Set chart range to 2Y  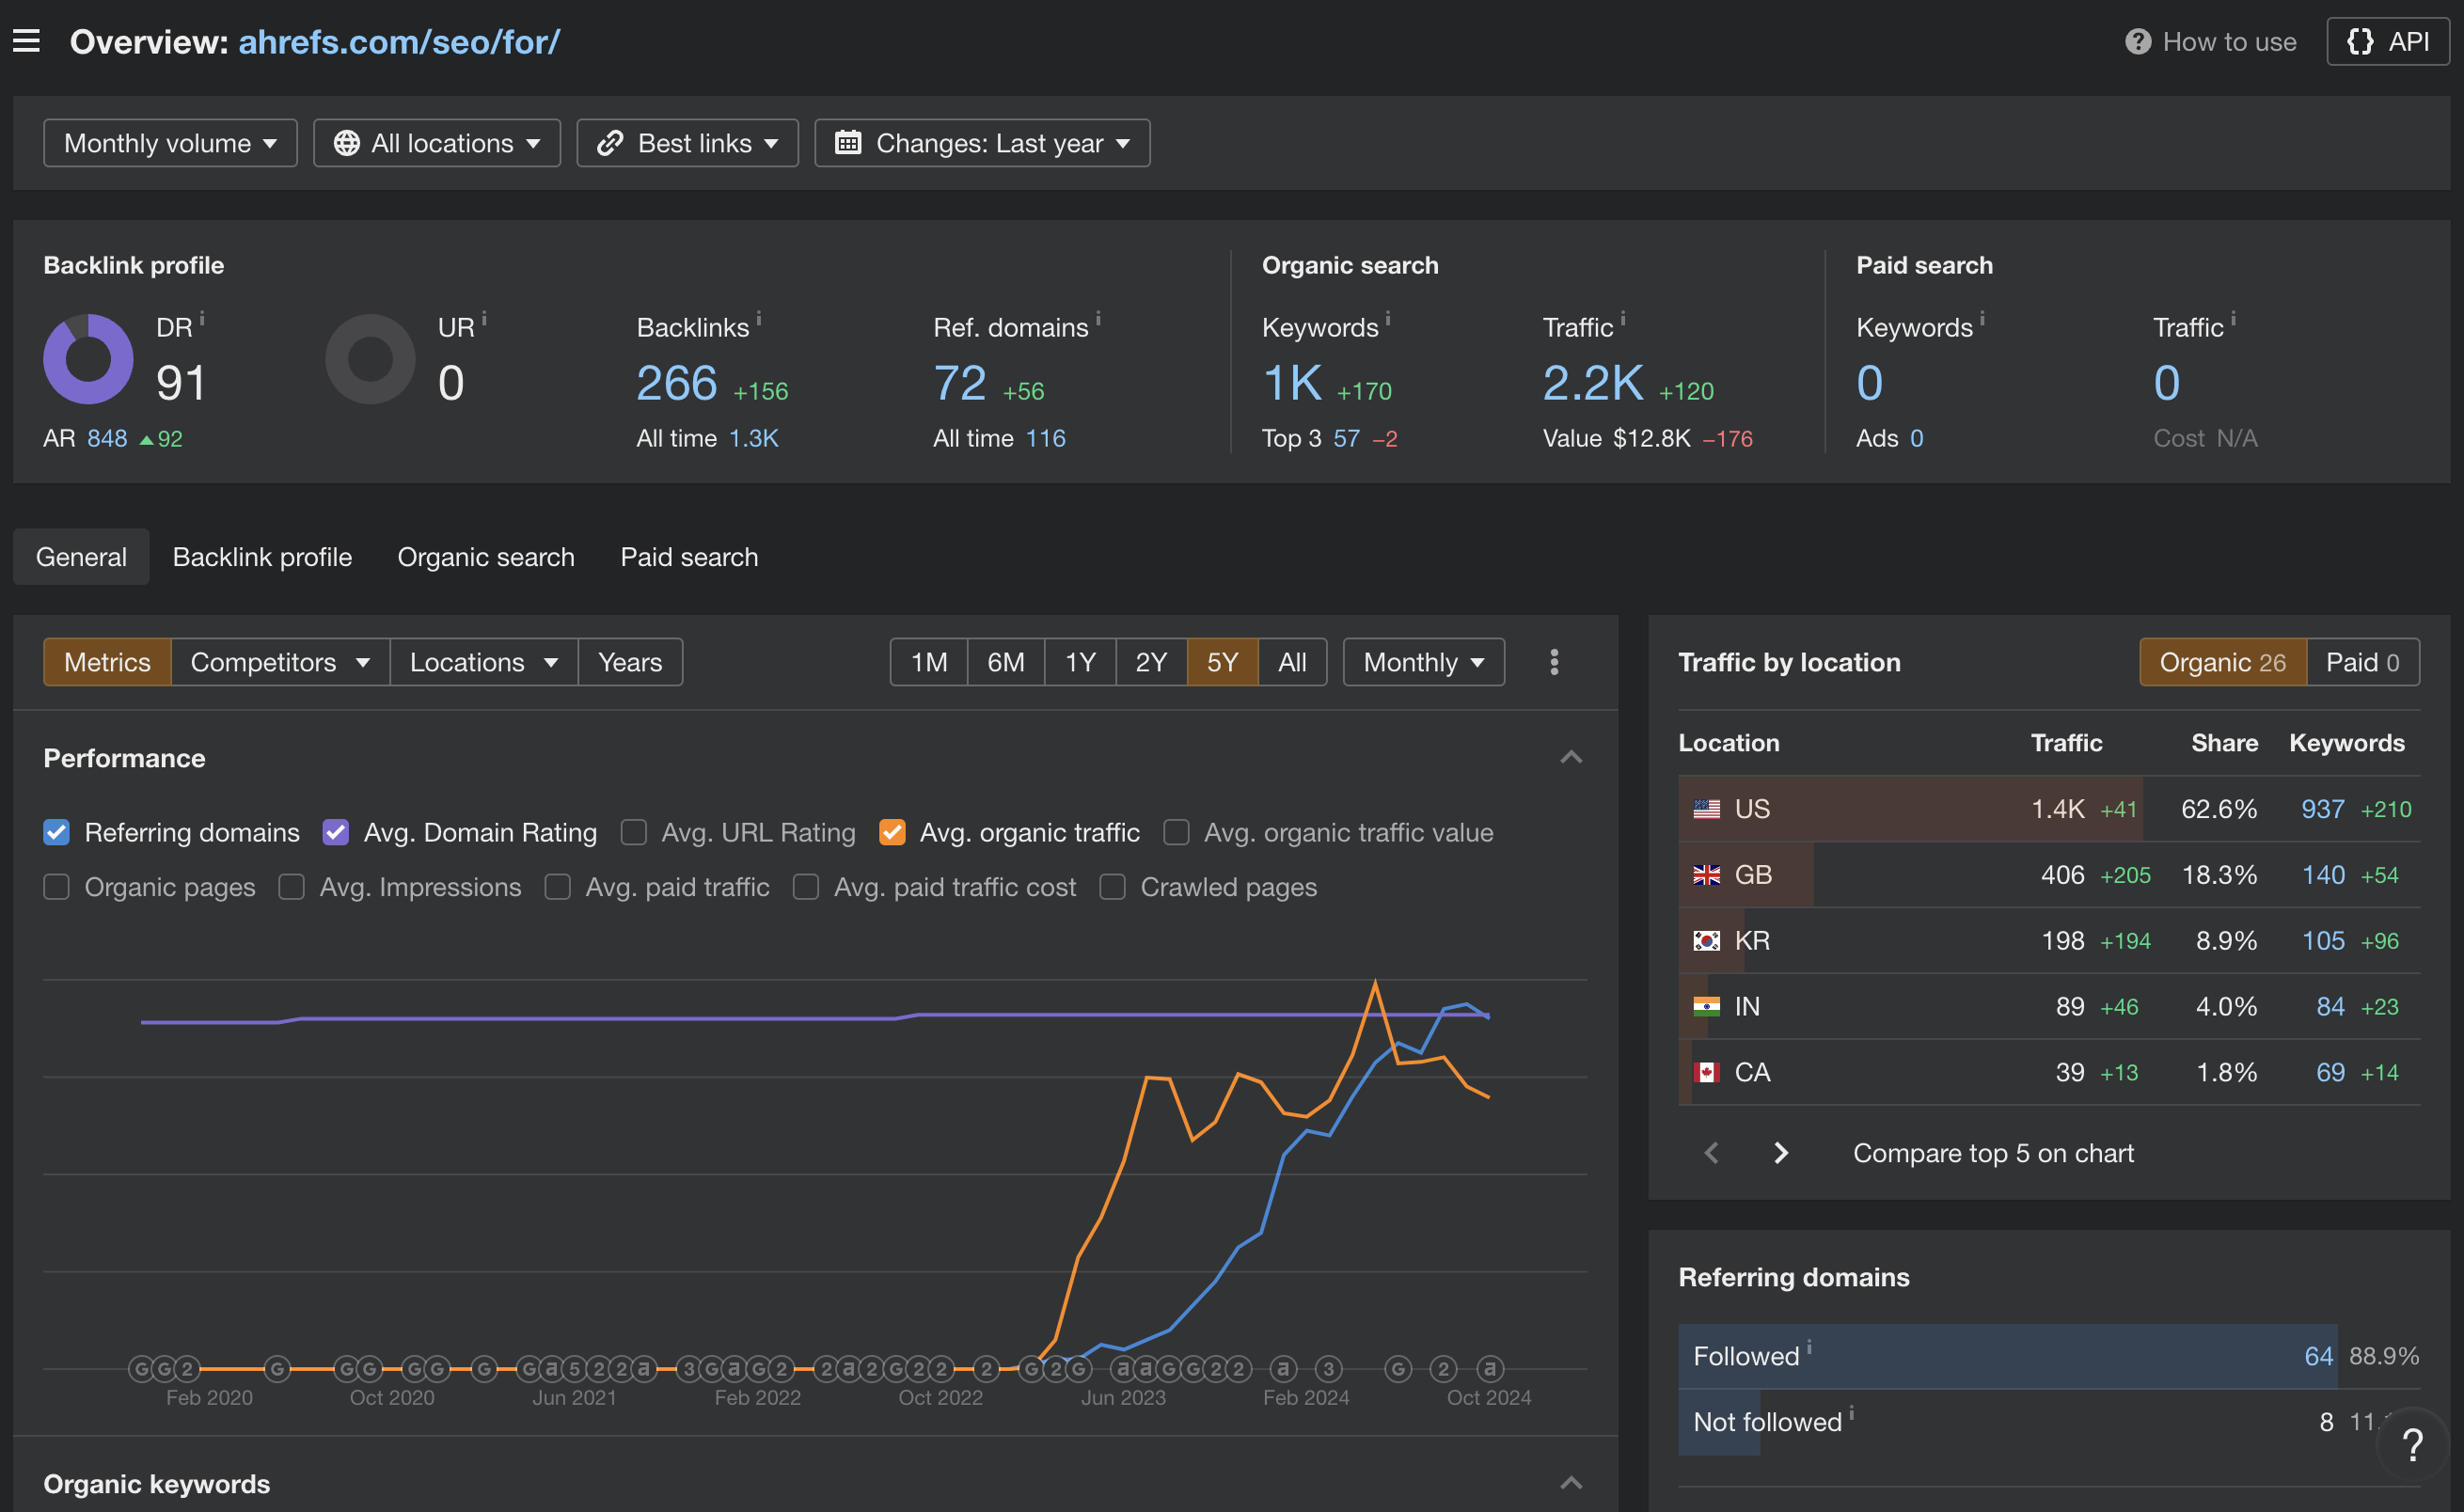point(1151,662)
